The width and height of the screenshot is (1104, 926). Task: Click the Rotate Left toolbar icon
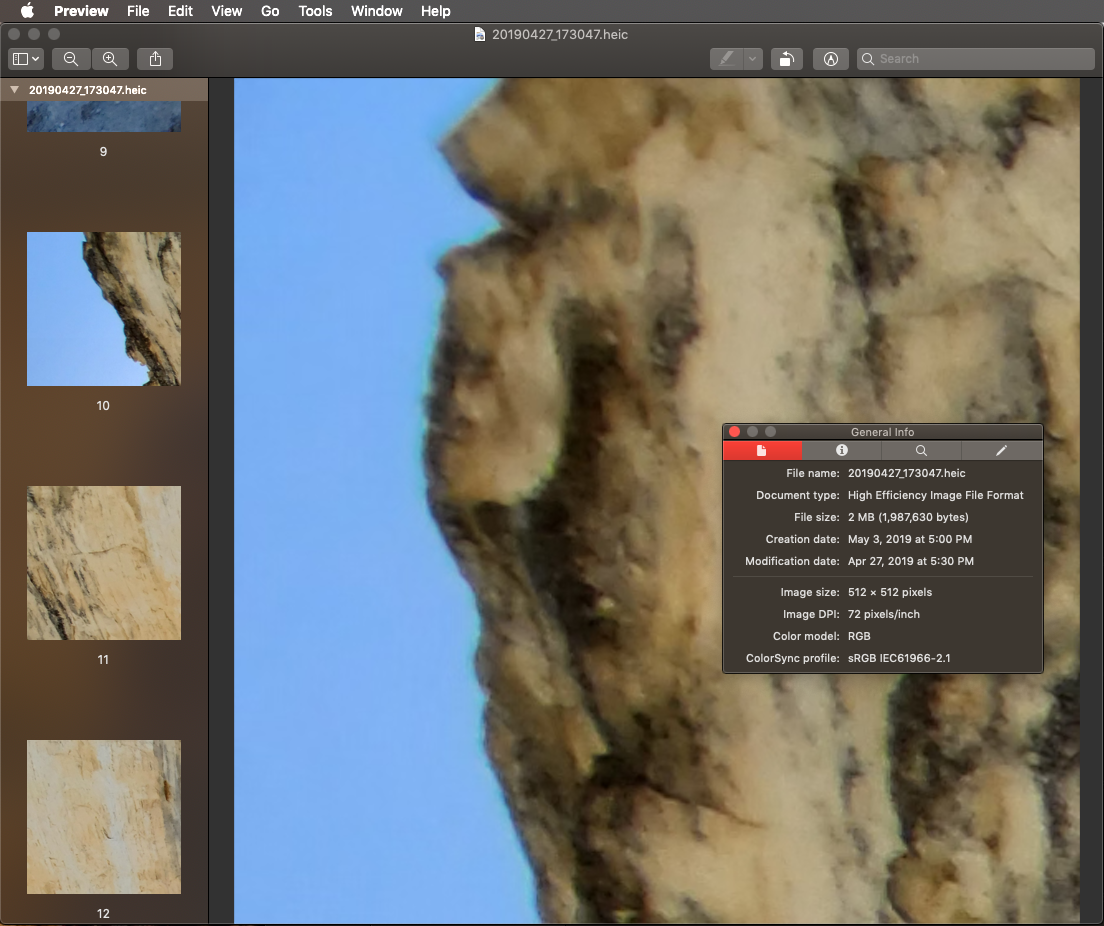pos(786,59)
